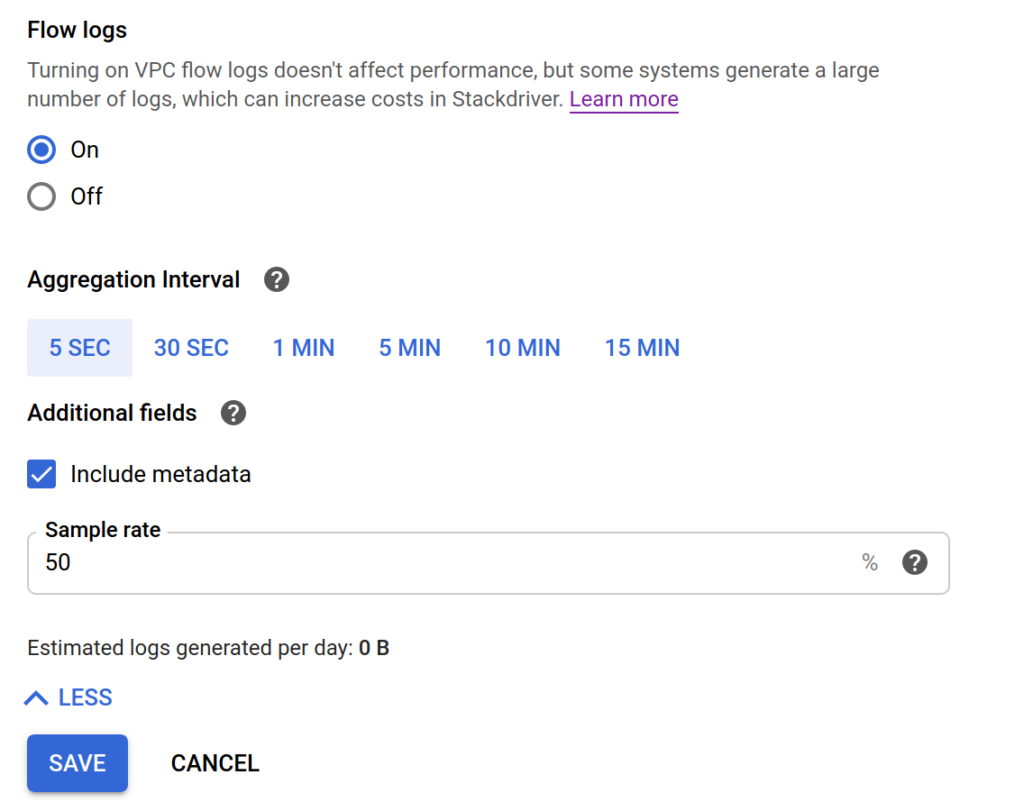The height and width of the screenshot is (811, 1024).
Task: Open the Learn more link
Action: [624, 99]
